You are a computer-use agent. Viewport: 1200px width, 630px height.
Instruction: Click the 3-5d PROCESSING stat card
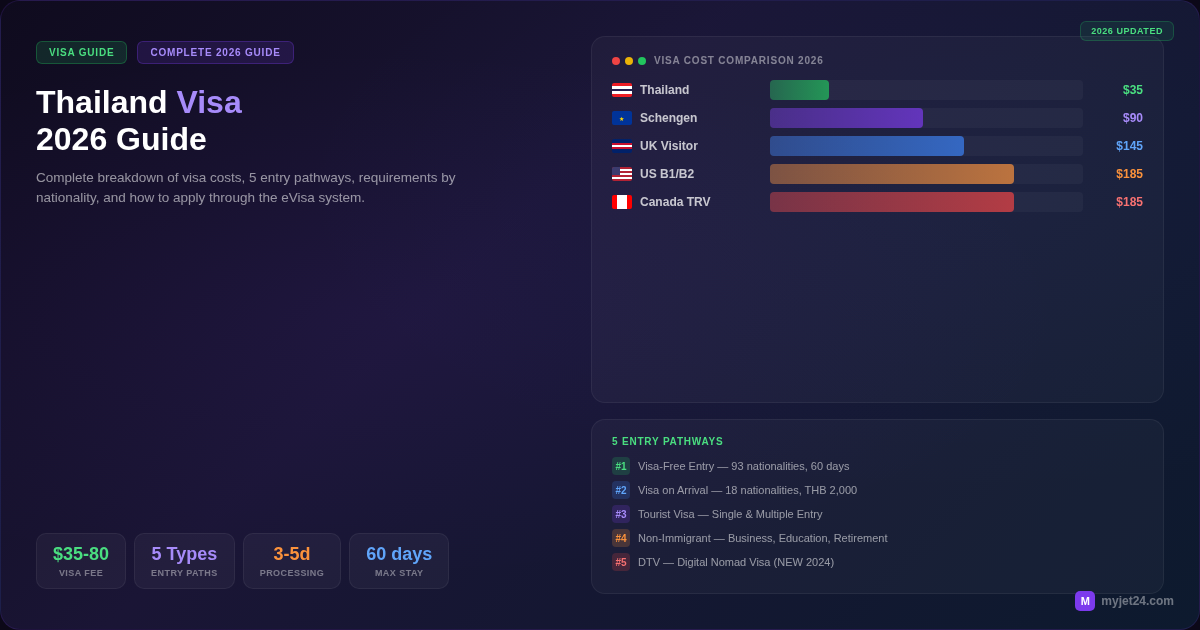[292, 560]
